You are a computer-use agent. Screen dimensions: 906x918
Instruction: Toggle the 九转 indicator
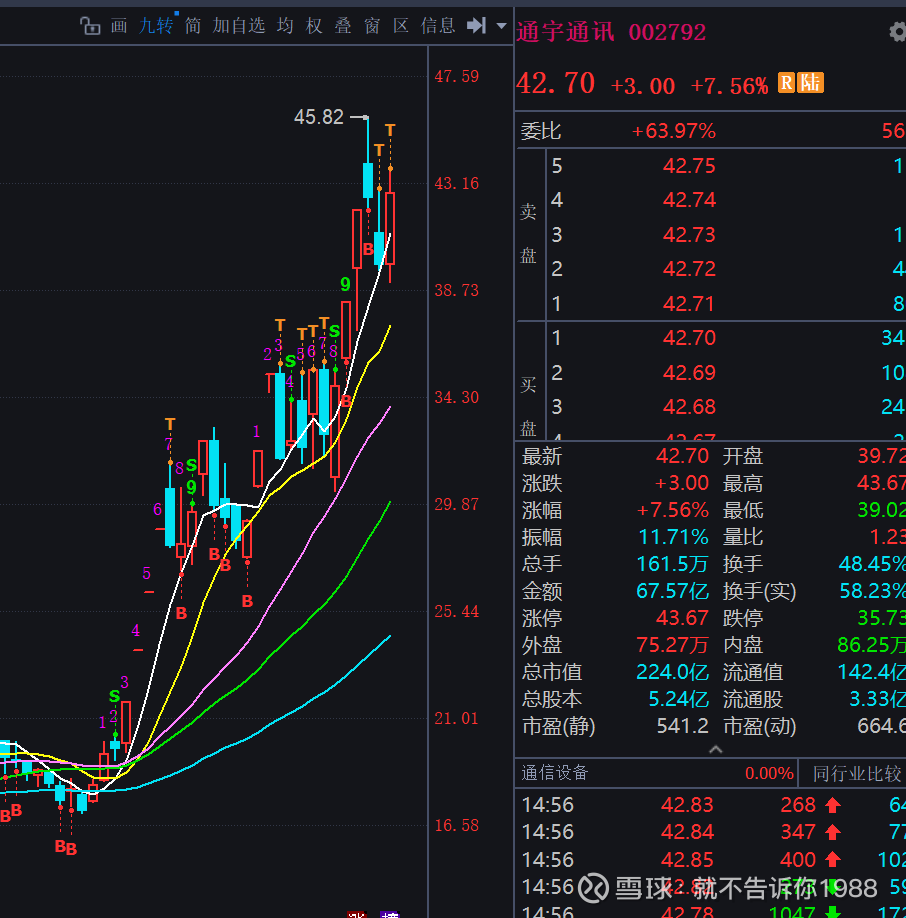click(156, 26)
